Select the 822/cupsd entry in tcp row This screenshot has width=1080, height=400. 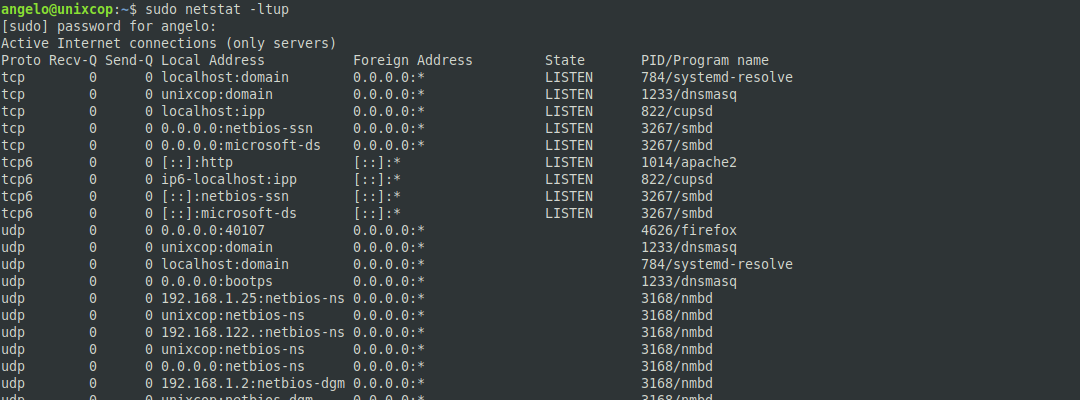point(677,112)
